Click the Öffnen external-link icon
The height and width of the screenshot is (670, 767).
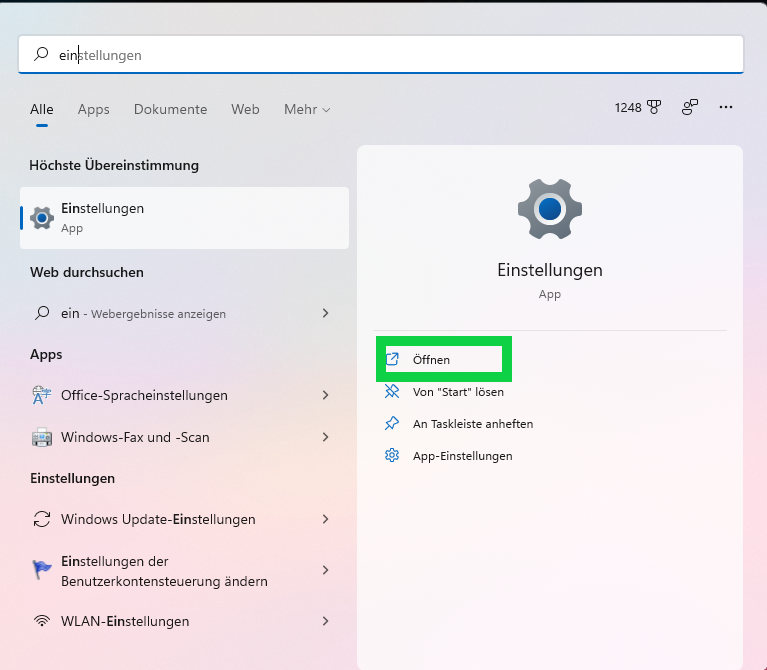[392, 359]
